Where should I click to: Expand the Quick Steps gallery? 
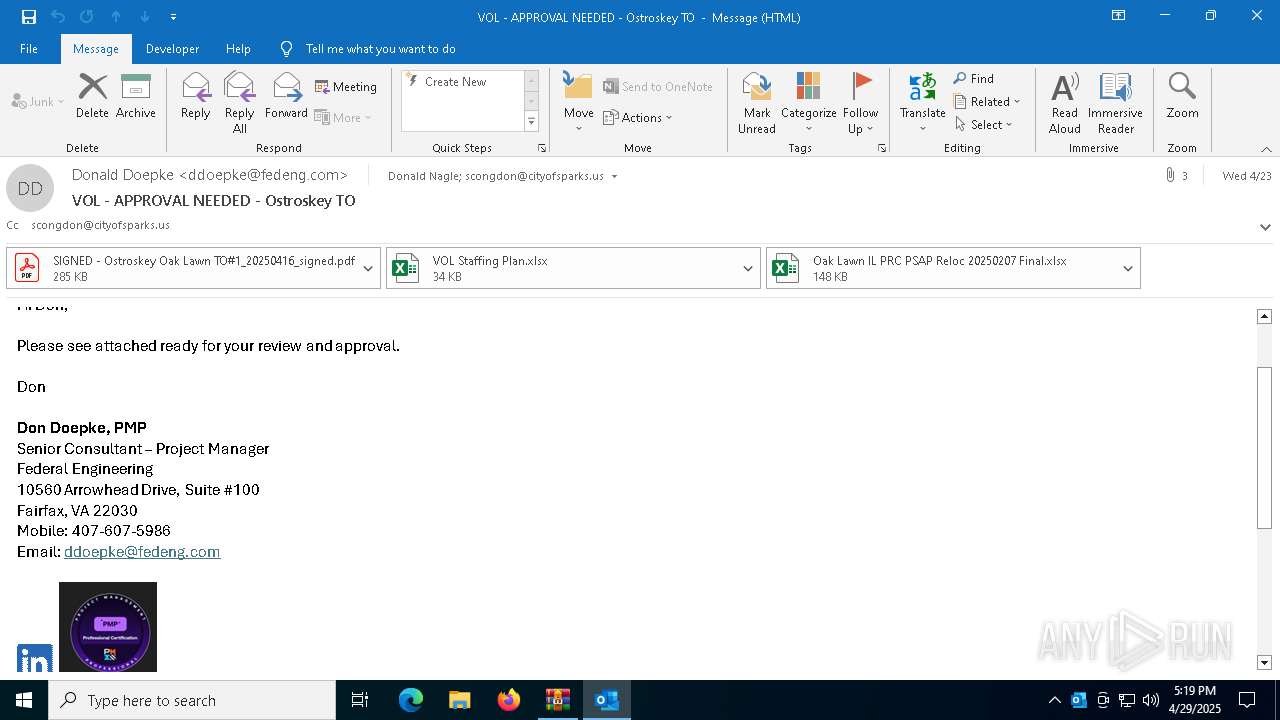(531, 122)
